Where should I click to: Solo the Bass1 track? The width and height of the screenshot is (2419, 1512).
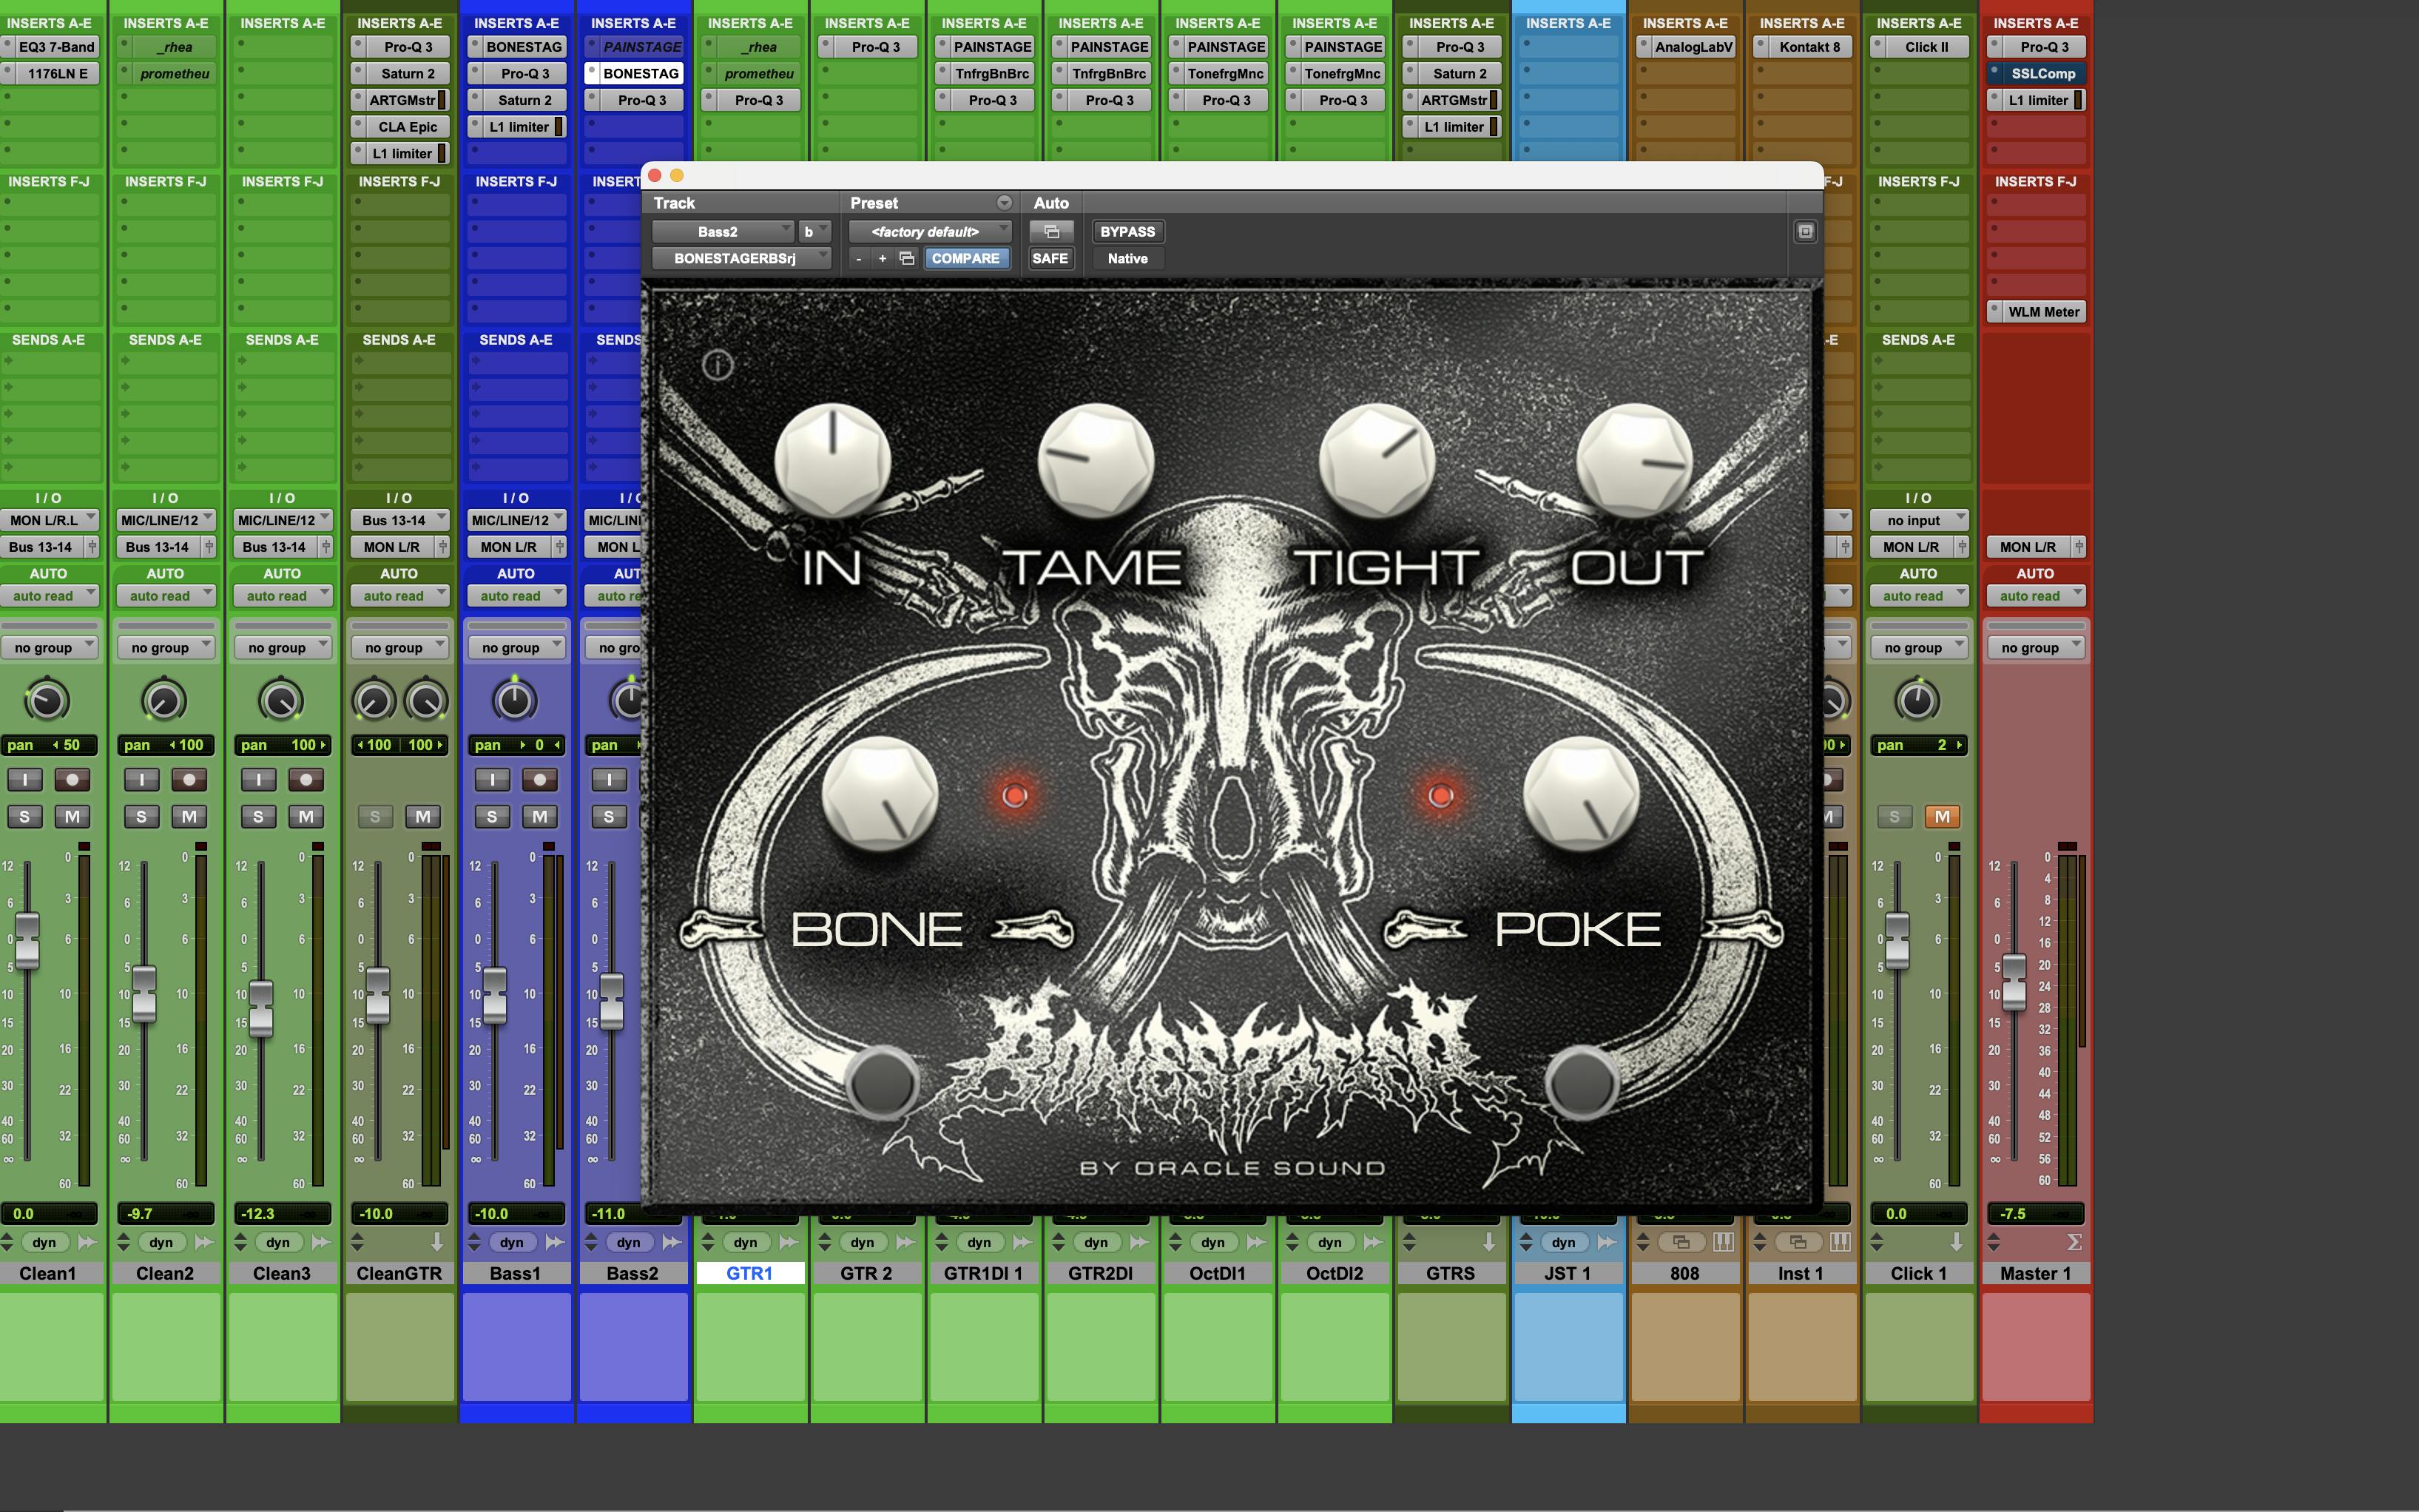point(491,816)
